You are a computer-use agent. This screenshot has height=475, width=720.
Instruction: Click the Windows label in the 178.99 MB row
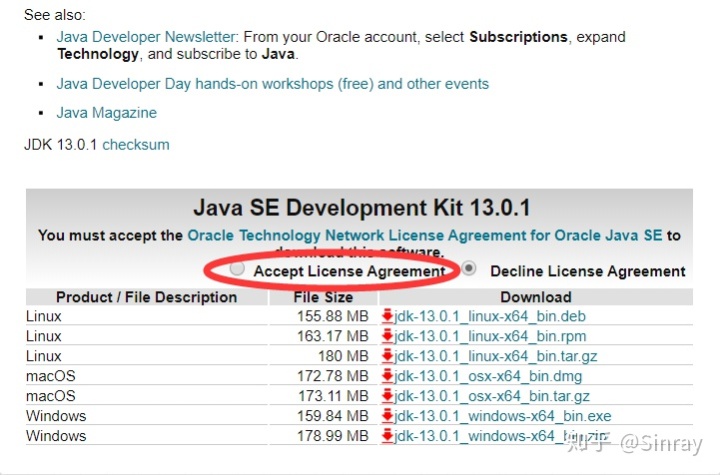coord(56,435)
